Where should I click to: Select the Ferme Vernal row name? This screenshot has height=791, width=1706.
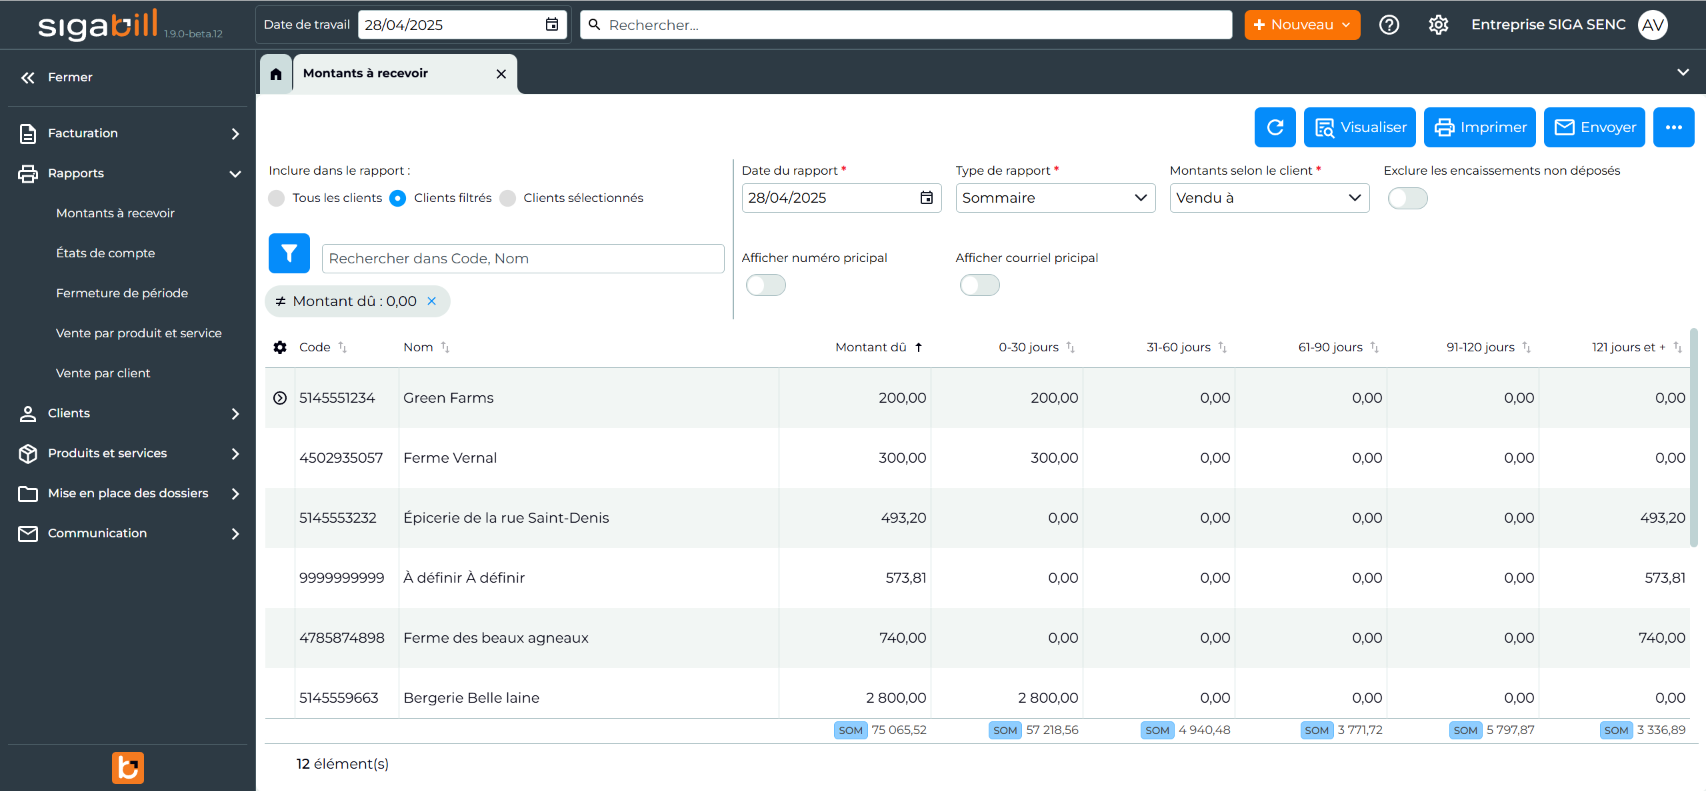click(x=450, y=458)
